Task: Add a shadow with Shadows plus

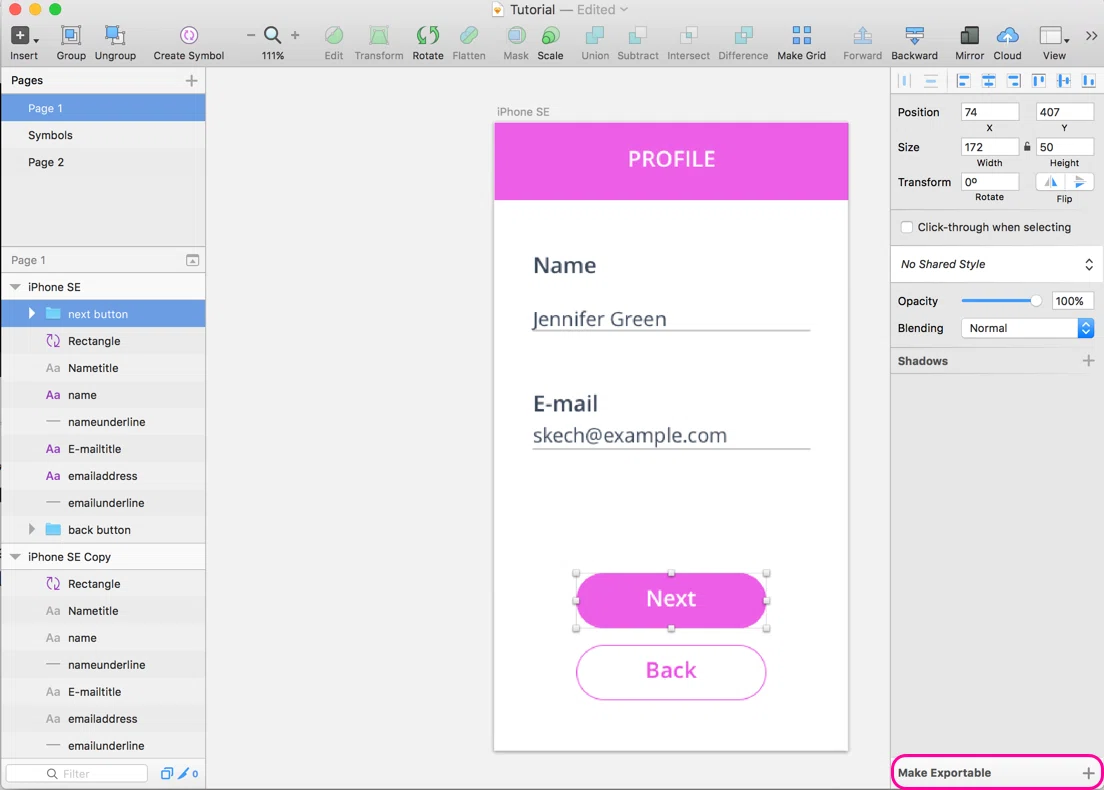Action: pyautogui.click(x=1089, y=361)
